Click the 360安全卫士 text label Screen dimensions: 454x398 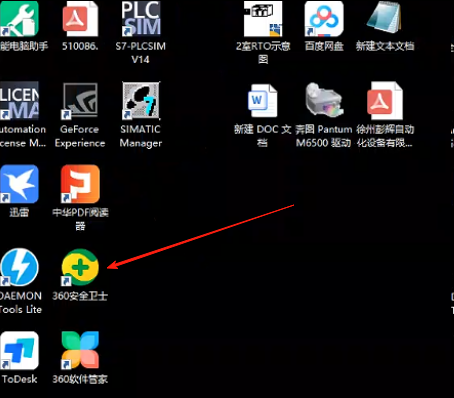tap(80, 296)
